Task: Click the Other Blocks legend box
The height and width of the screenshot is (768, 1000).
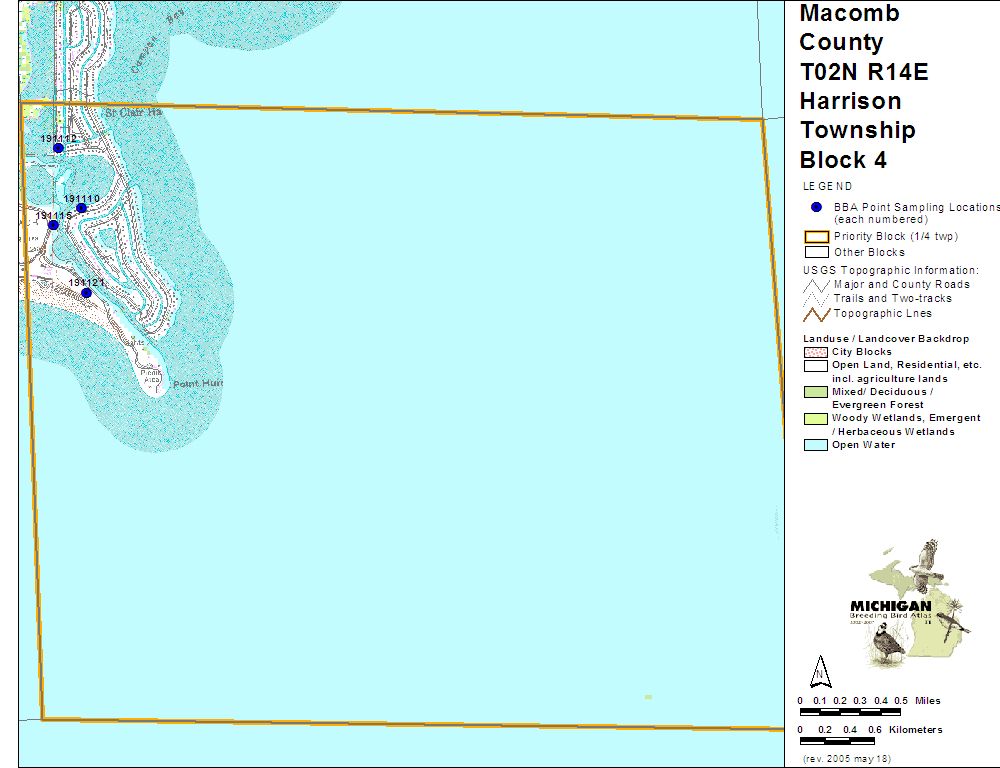Action: tap(816, 252)
